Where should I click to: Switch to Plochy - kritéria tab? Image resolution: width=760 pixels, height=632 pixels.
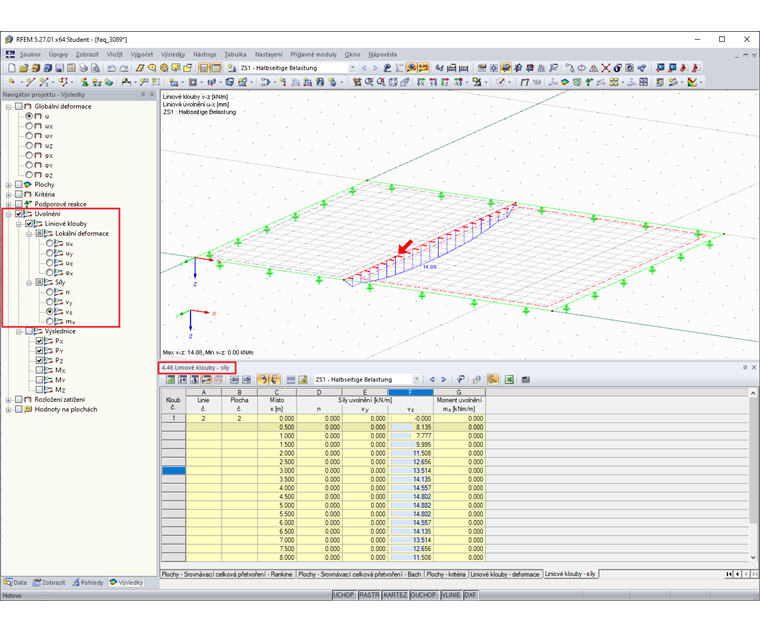[x=446, y=574]
